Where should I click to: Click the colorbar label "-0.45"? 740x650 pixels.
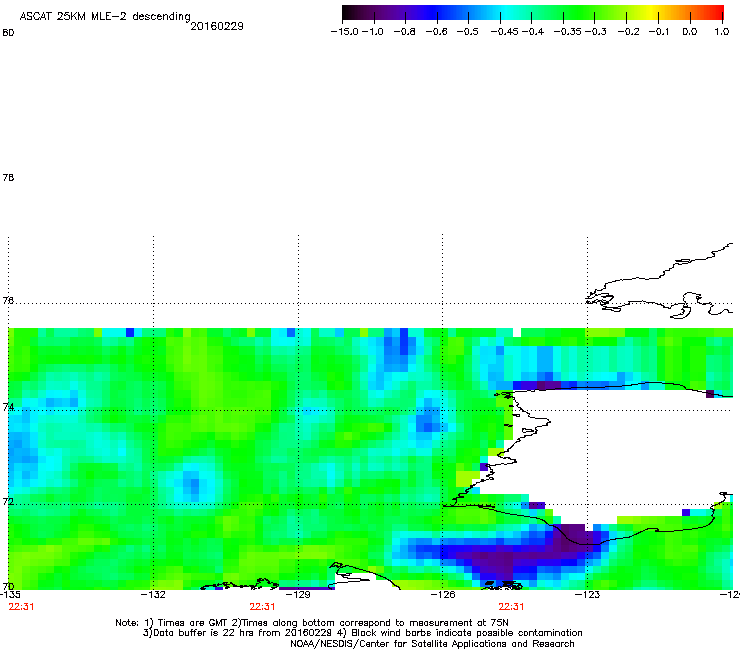(x=504, y=32)
